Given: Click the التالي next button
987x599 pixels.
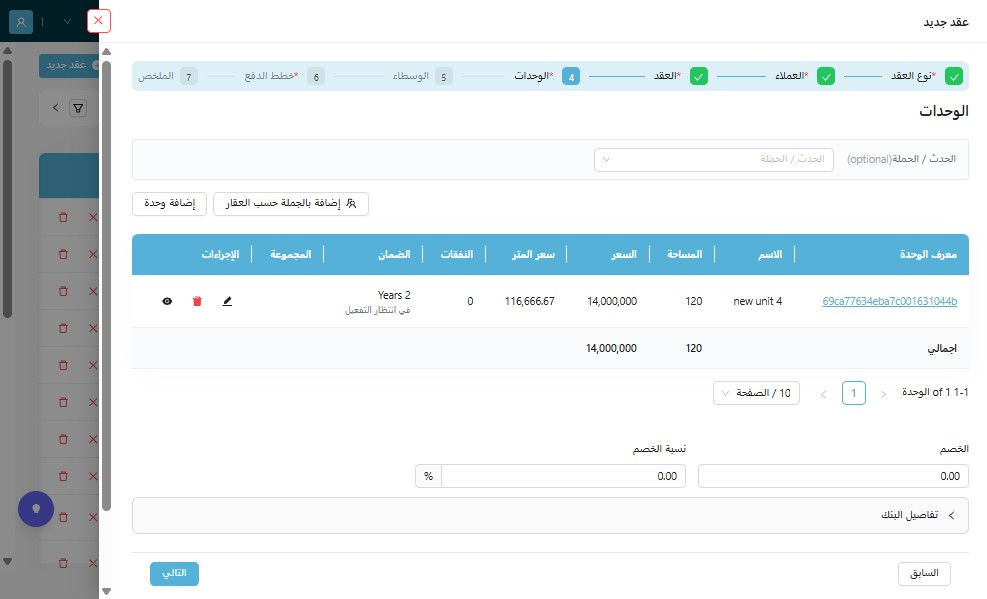Looking at the screenshot, I should click(x=174, y=573).
